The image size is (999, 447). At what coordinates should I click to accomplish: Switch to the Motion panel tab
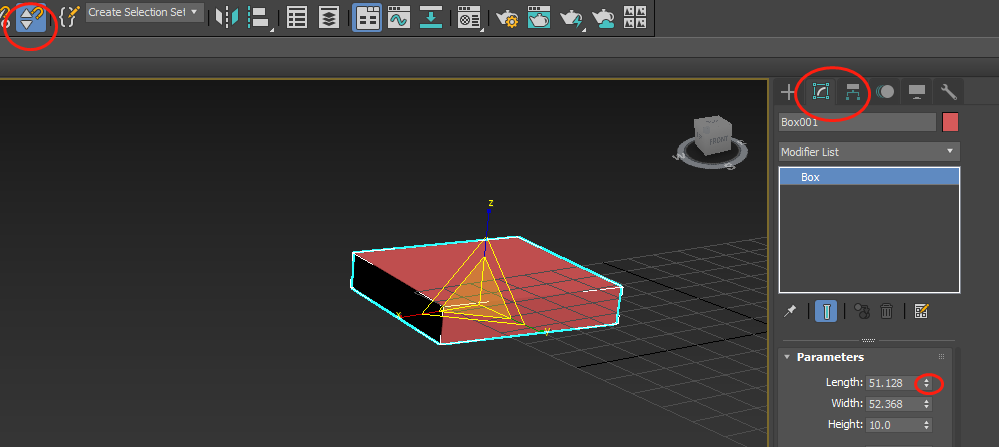[x=884, y=92]
